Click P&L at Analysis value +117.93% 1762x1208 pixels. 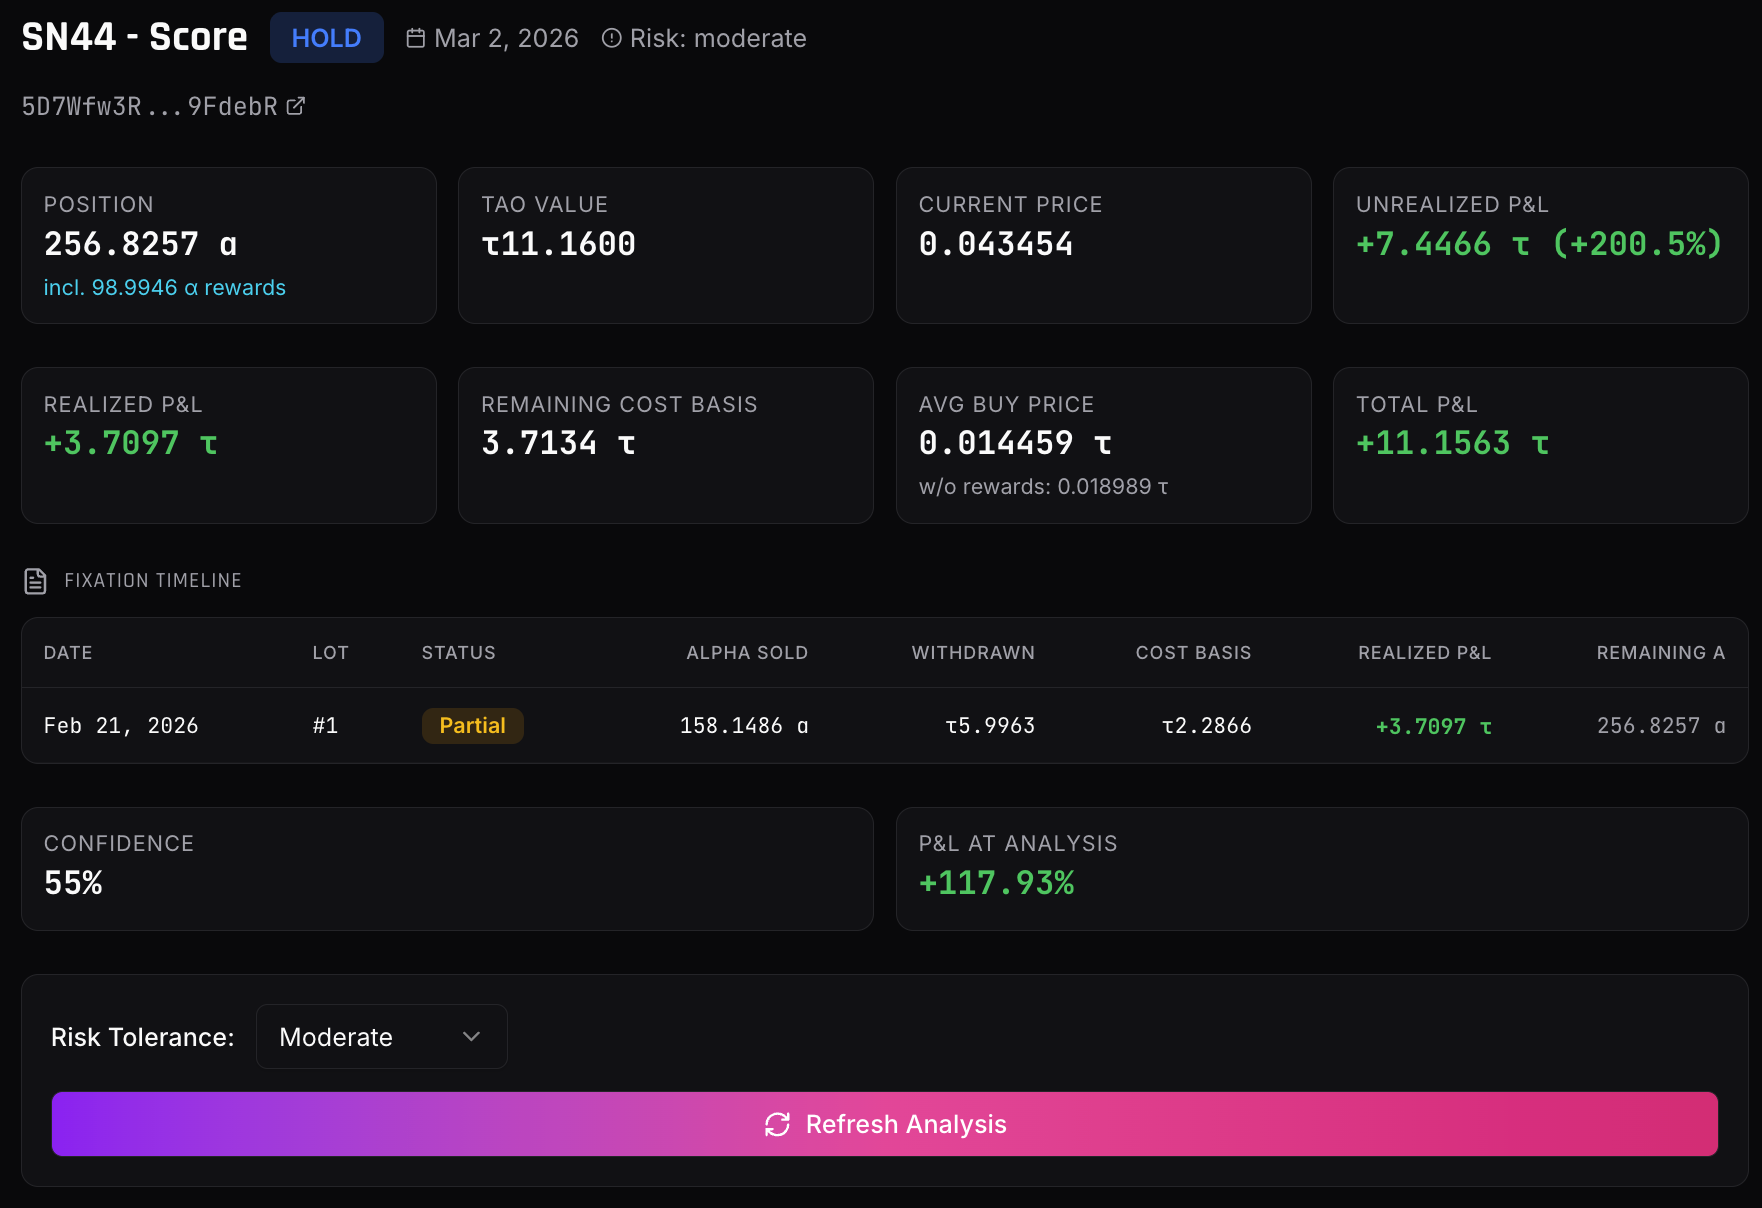996,883
